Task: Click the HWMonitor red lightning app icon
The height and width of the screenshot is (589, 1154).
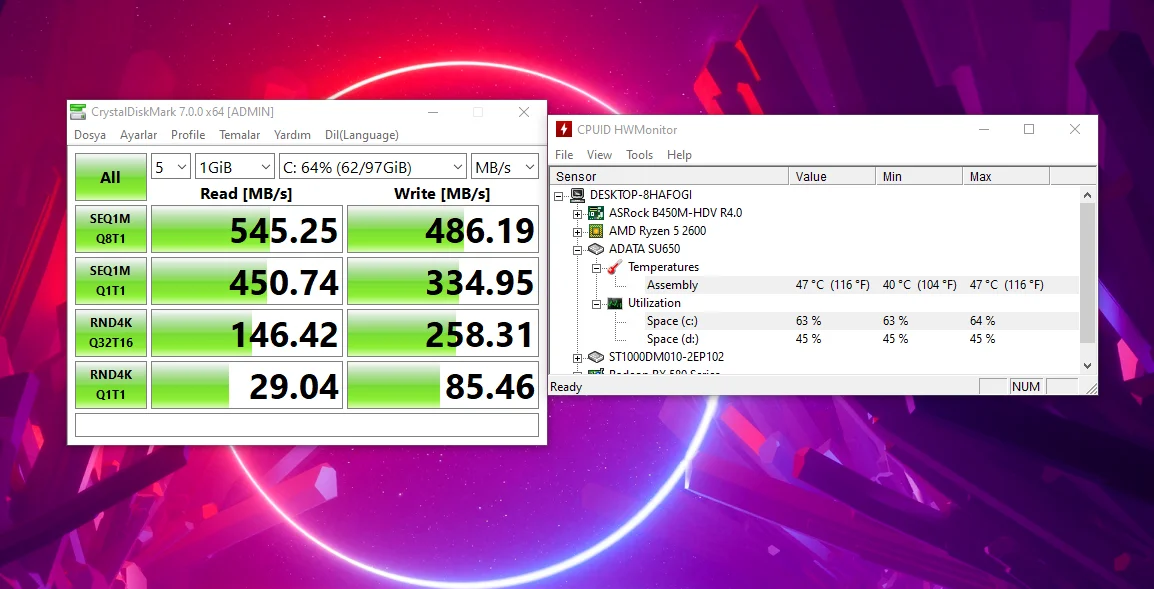Action: tap(563, 130)
